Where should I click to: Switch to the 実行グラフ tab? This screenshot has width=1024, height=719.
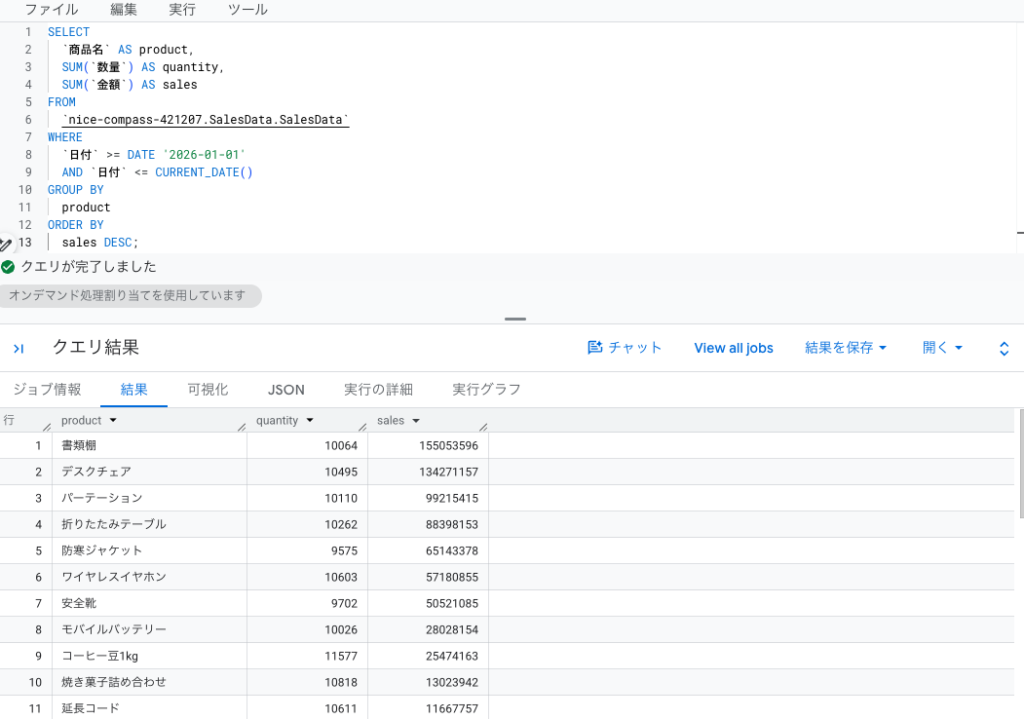[487, 390]
